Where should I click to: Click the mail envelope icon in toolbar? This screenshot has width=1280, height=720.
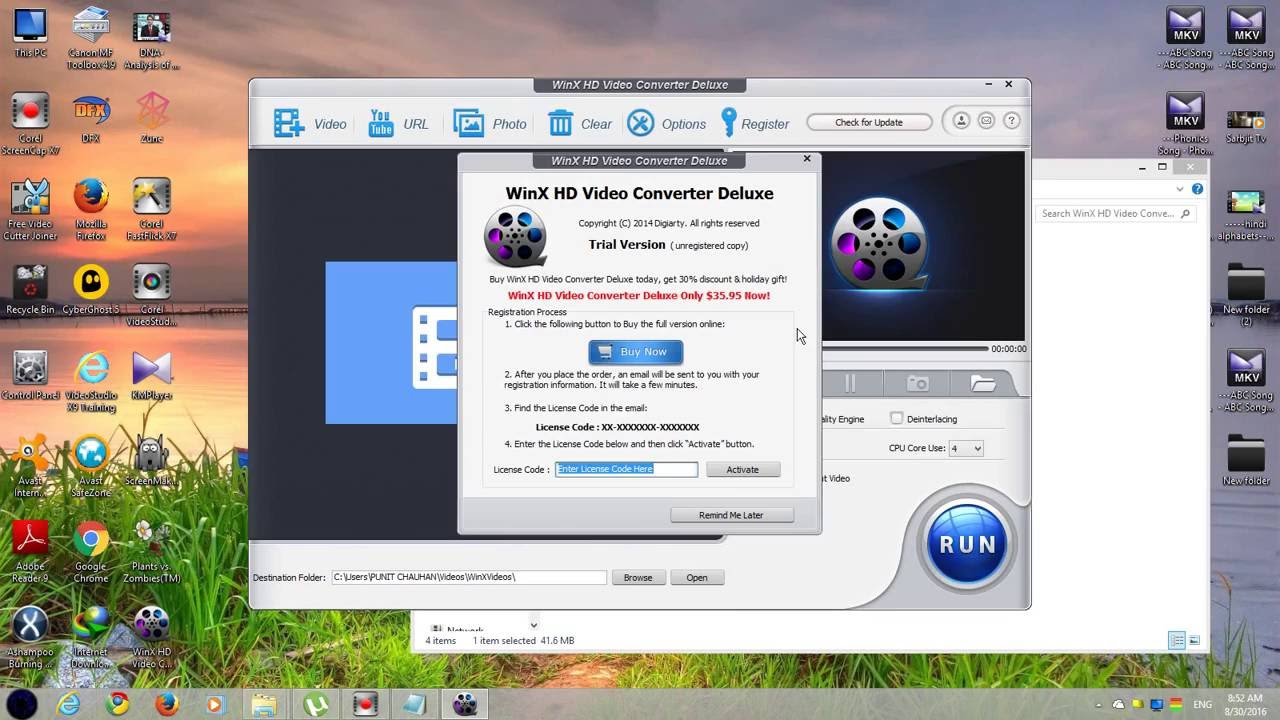986,121
